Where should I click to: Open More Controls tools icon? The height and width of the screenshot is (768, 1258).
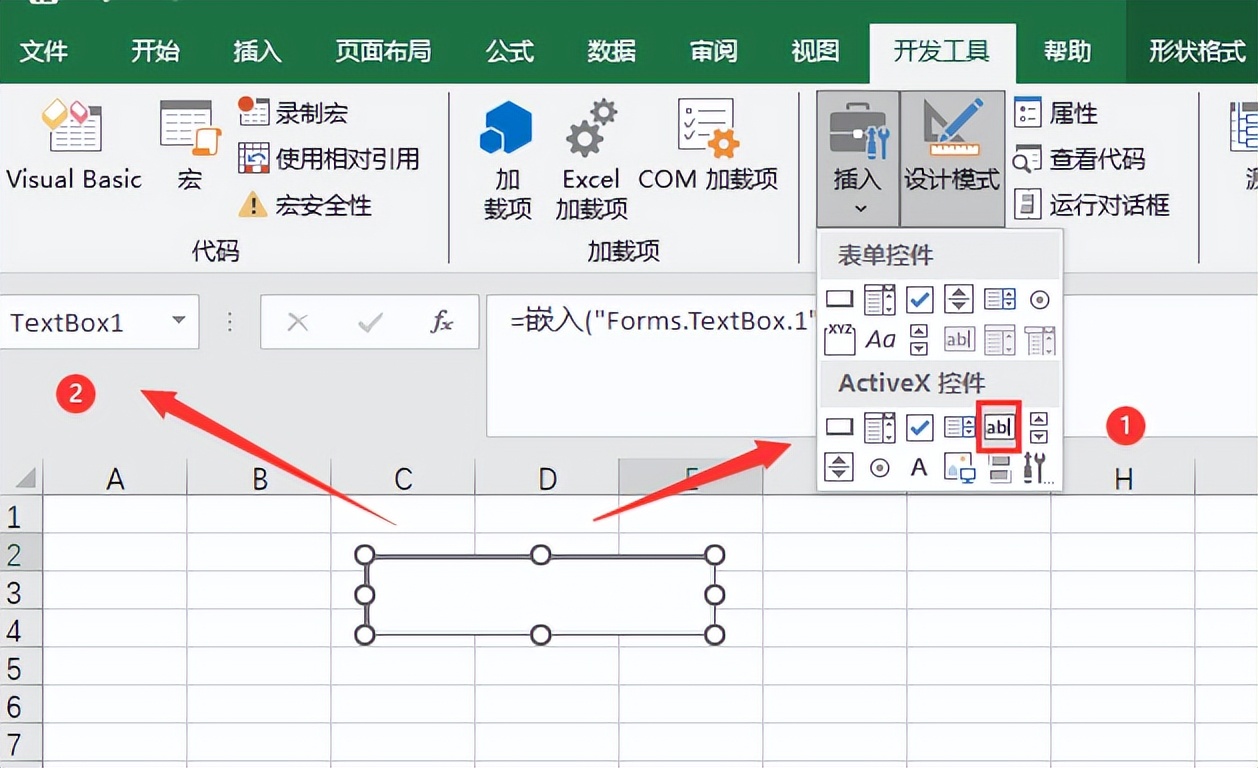pyautogui.click(x=1039, y=467)
